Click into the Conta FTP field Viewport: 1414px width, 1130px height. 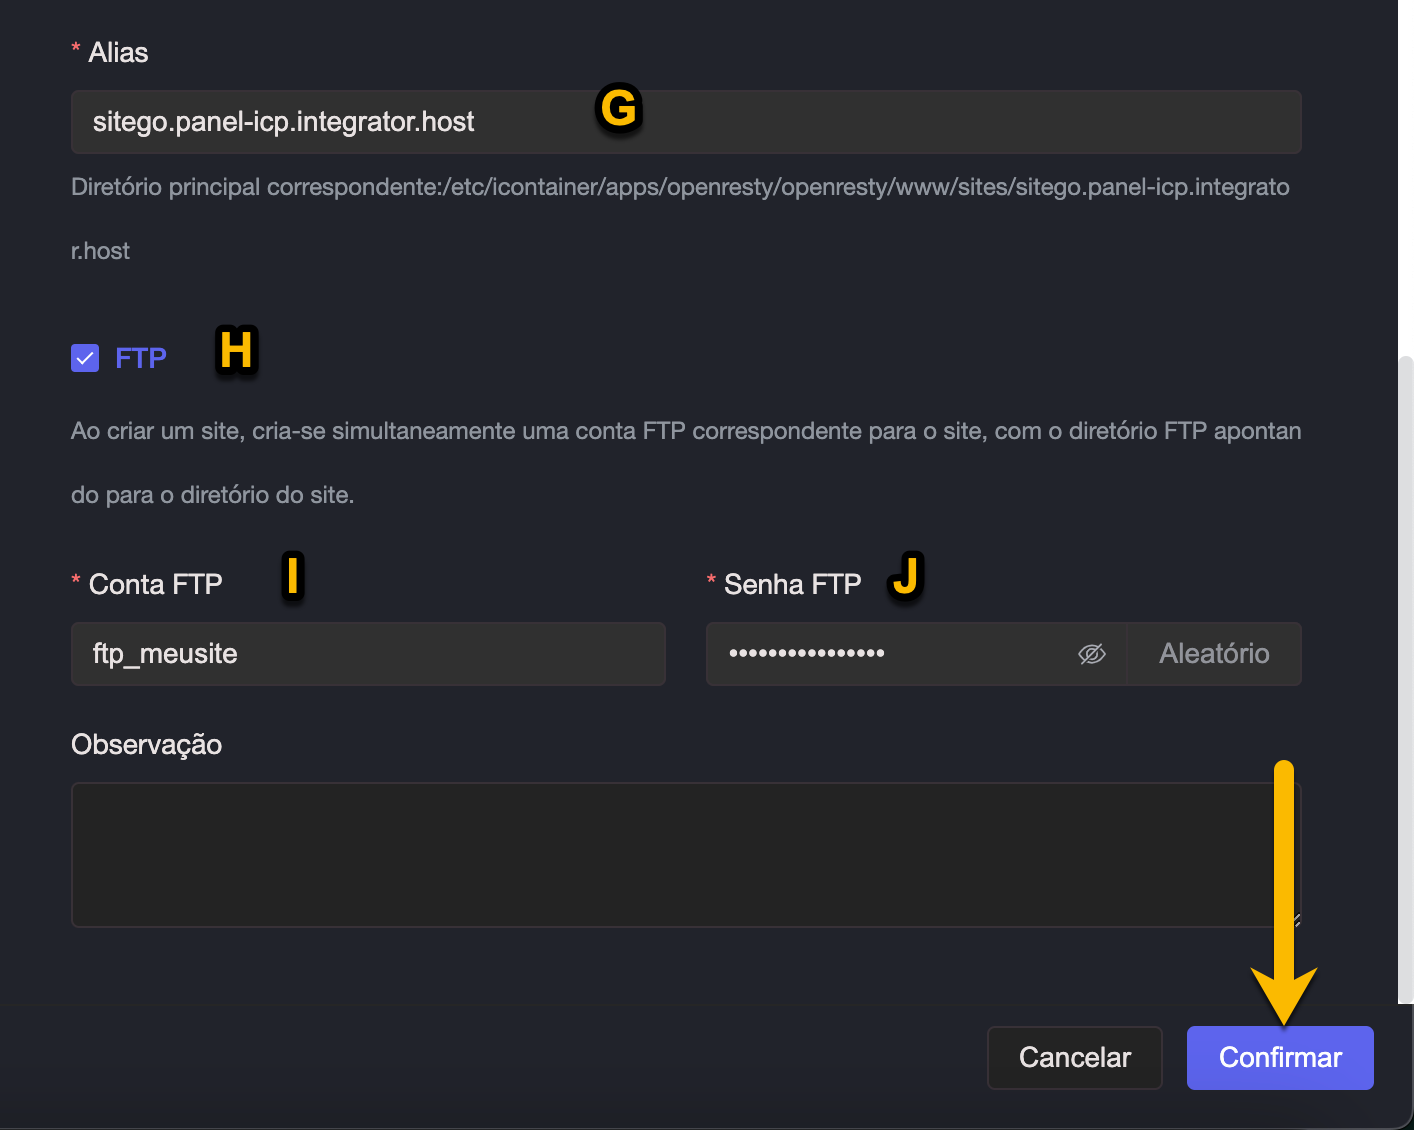[x=368, y=654]
